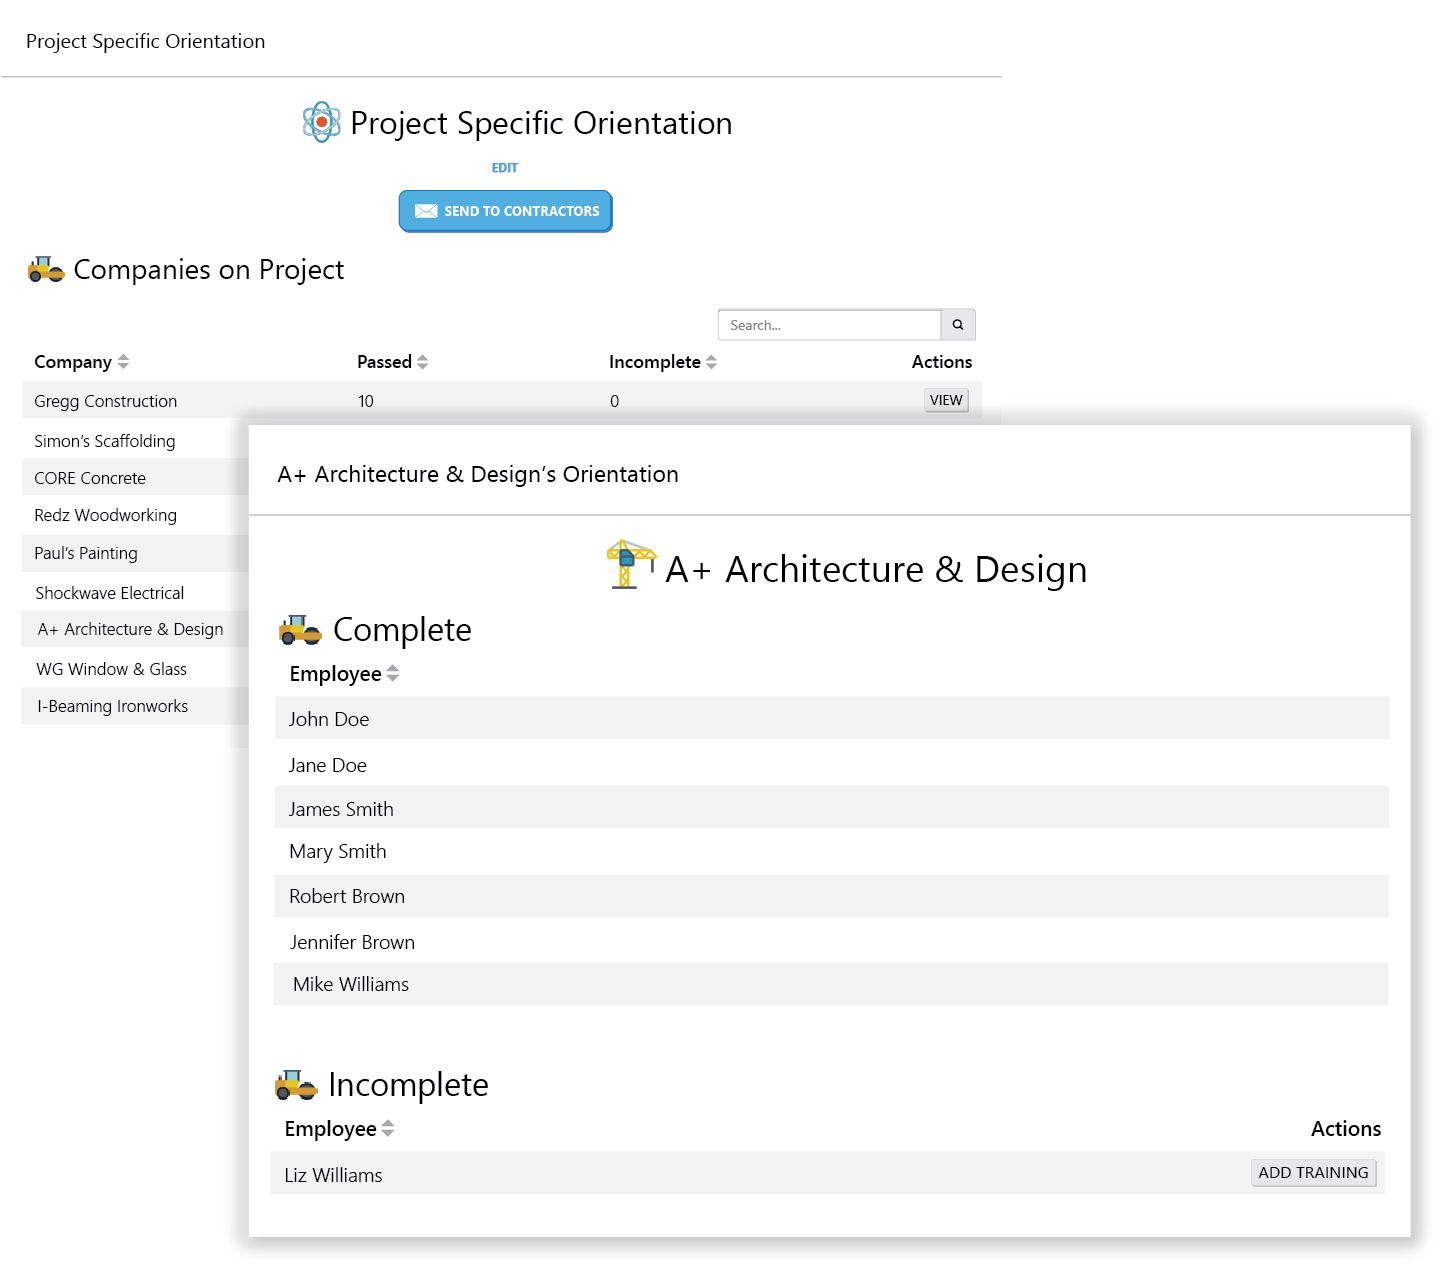Click employee James Smith

(x=341, y=809)
